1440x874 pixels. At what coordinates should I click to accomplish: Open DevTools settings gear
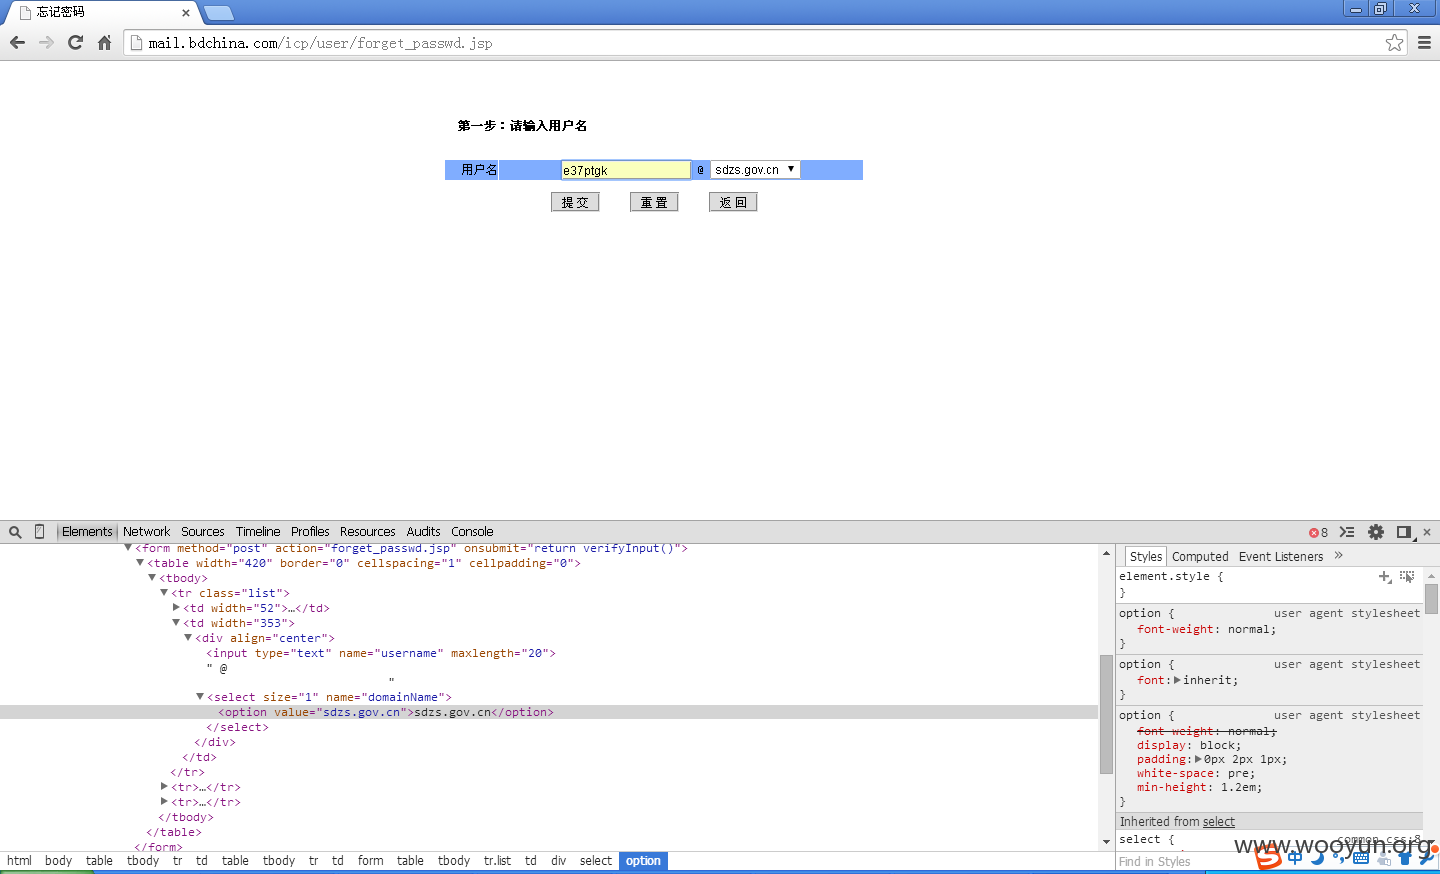coord(1376,532)
